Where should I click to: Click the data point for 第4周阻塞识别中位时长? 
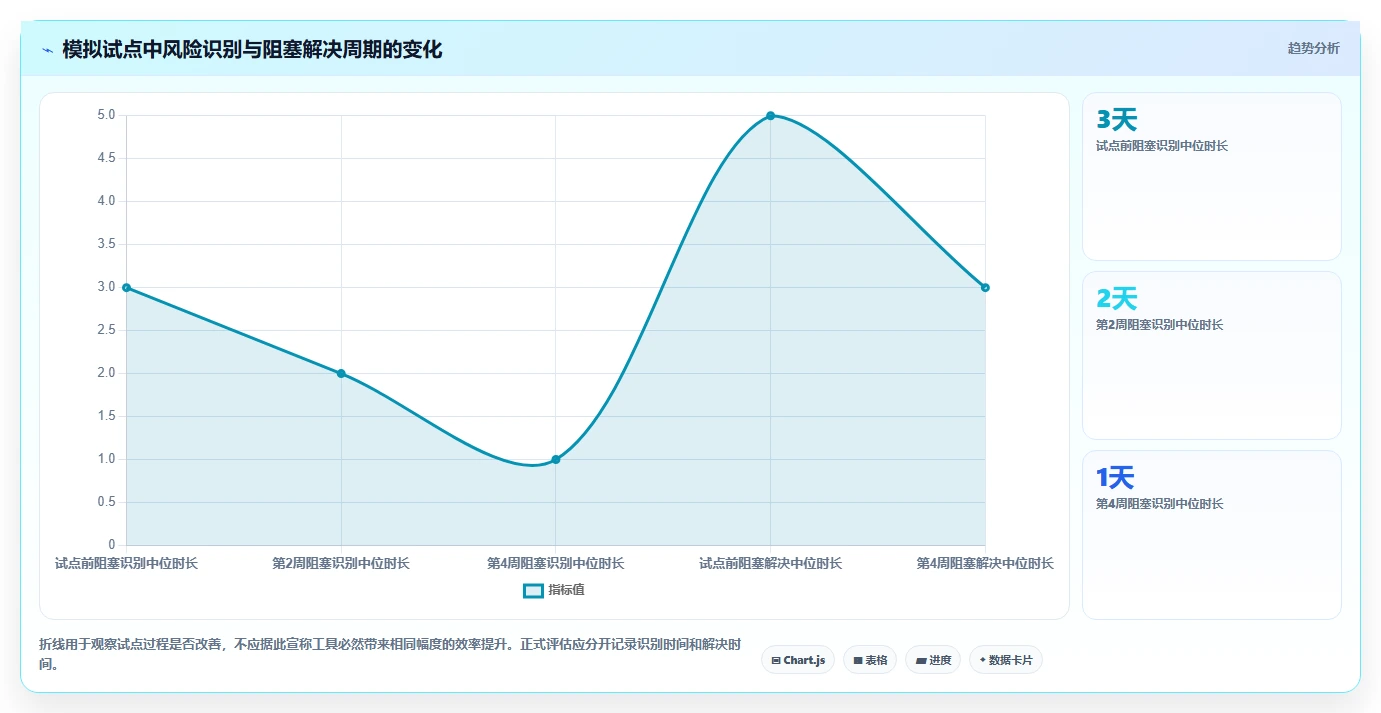556,460
